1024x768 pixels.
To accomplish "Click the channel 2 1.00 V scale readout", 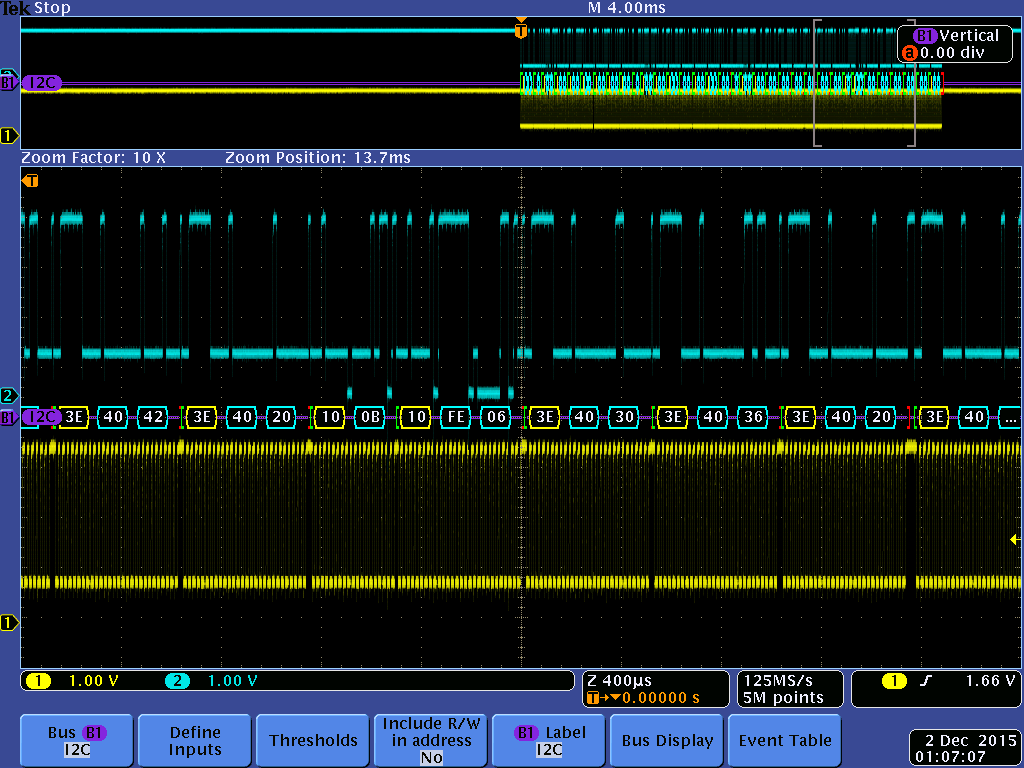I will click(x=232, y=681).
